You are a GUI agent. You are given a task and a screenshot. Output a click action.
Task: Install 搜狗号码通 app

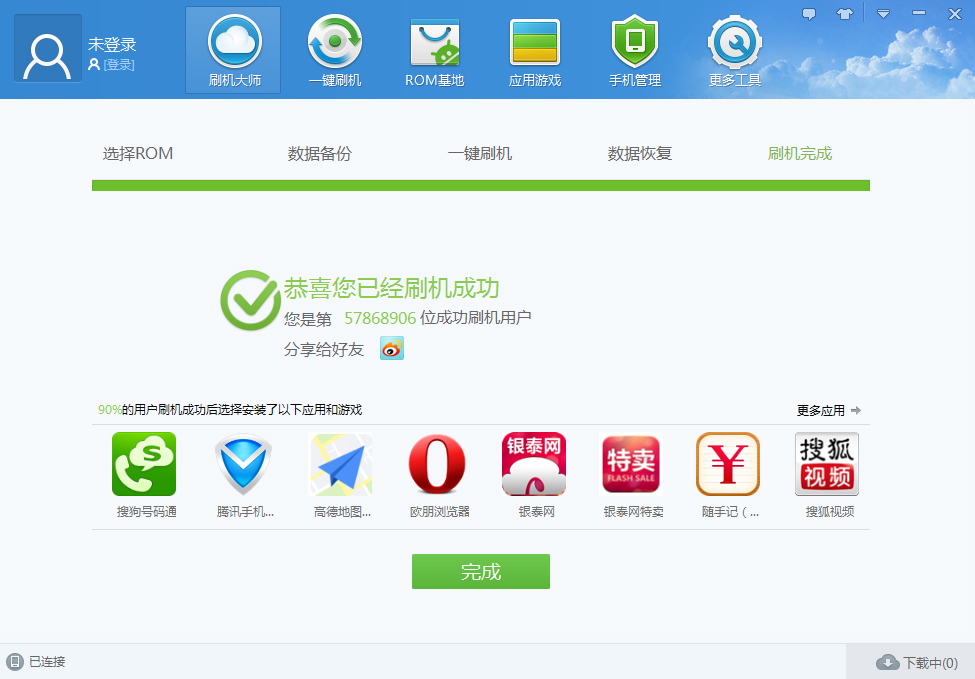click(x=143, y=464)
